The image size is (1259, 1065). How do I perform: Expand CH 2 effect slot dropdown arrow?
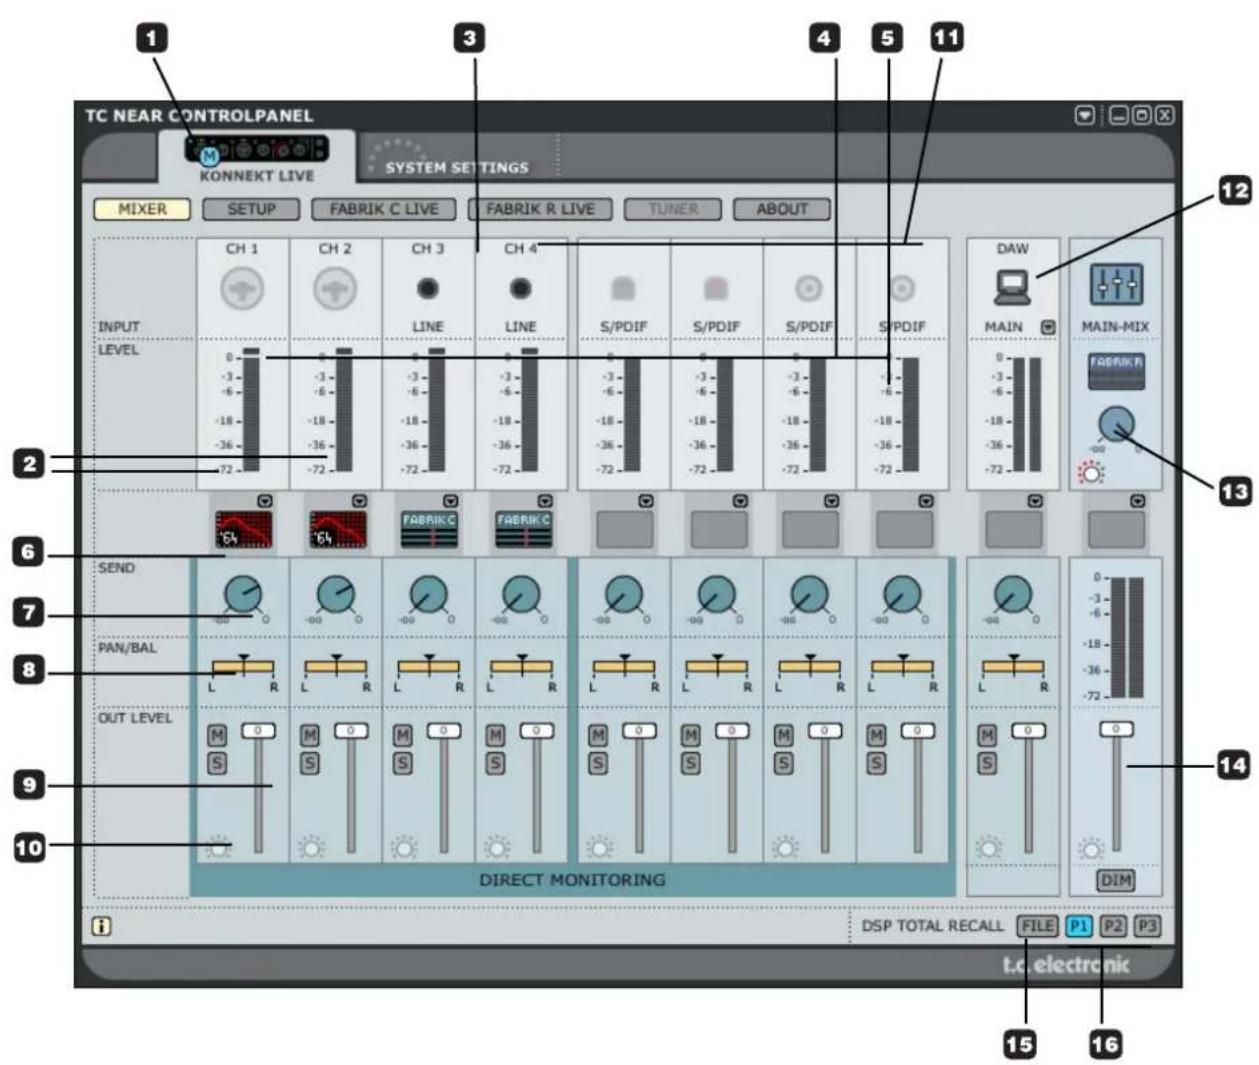(x=360, y=500)
